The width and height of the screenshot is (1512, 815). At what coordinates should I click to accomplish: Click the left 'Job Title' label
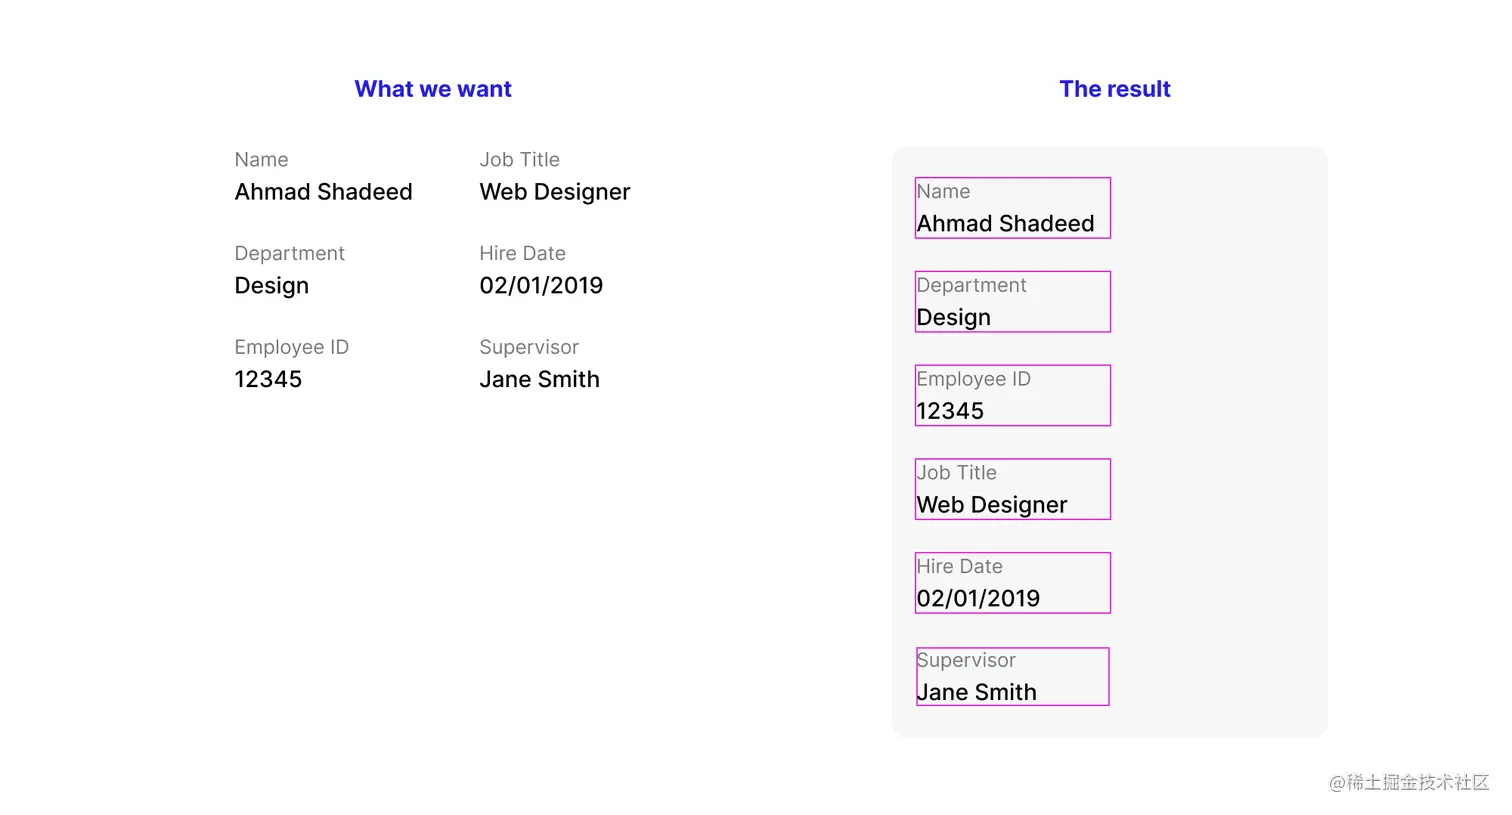click(x=519, y=160)
